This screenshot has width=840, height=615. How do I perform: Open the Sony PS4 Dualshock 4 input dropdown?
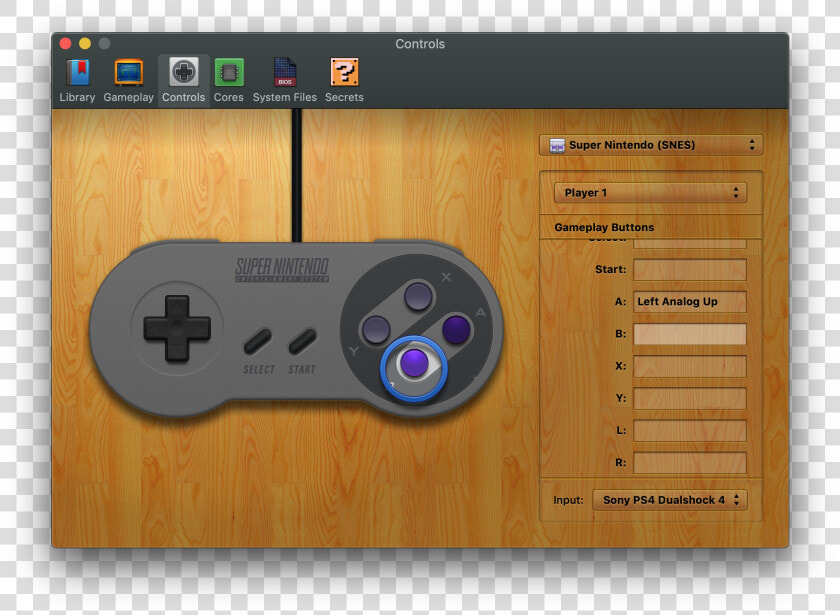point(670,500)
